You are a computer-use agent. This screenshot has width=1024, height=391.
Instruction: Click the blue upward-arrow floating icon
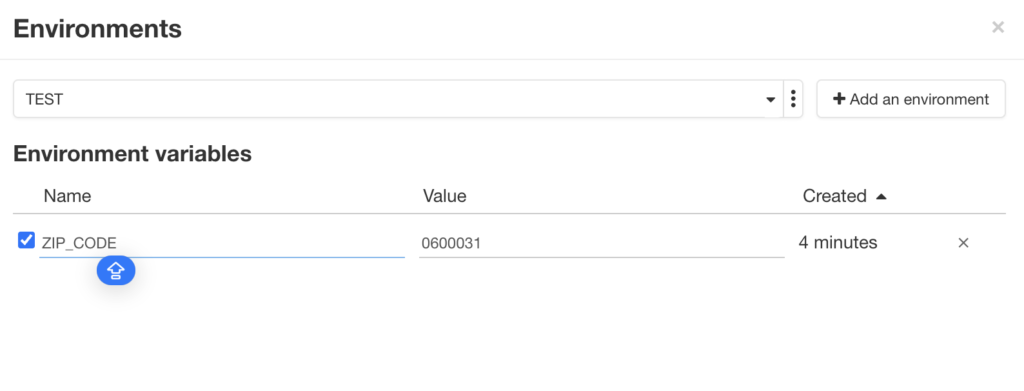coord(116,270)
